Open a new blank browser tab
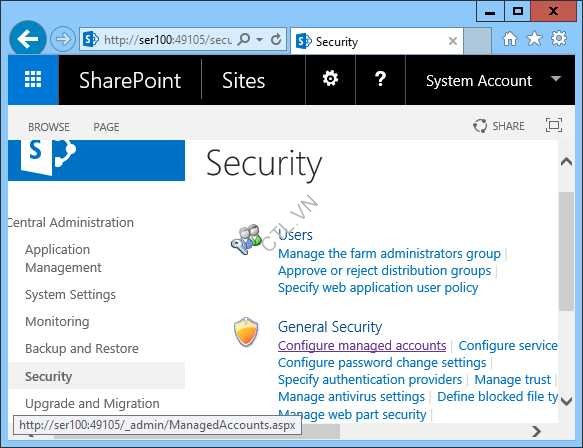Screen dimensions: 583x448 click(x=477, y=41)
